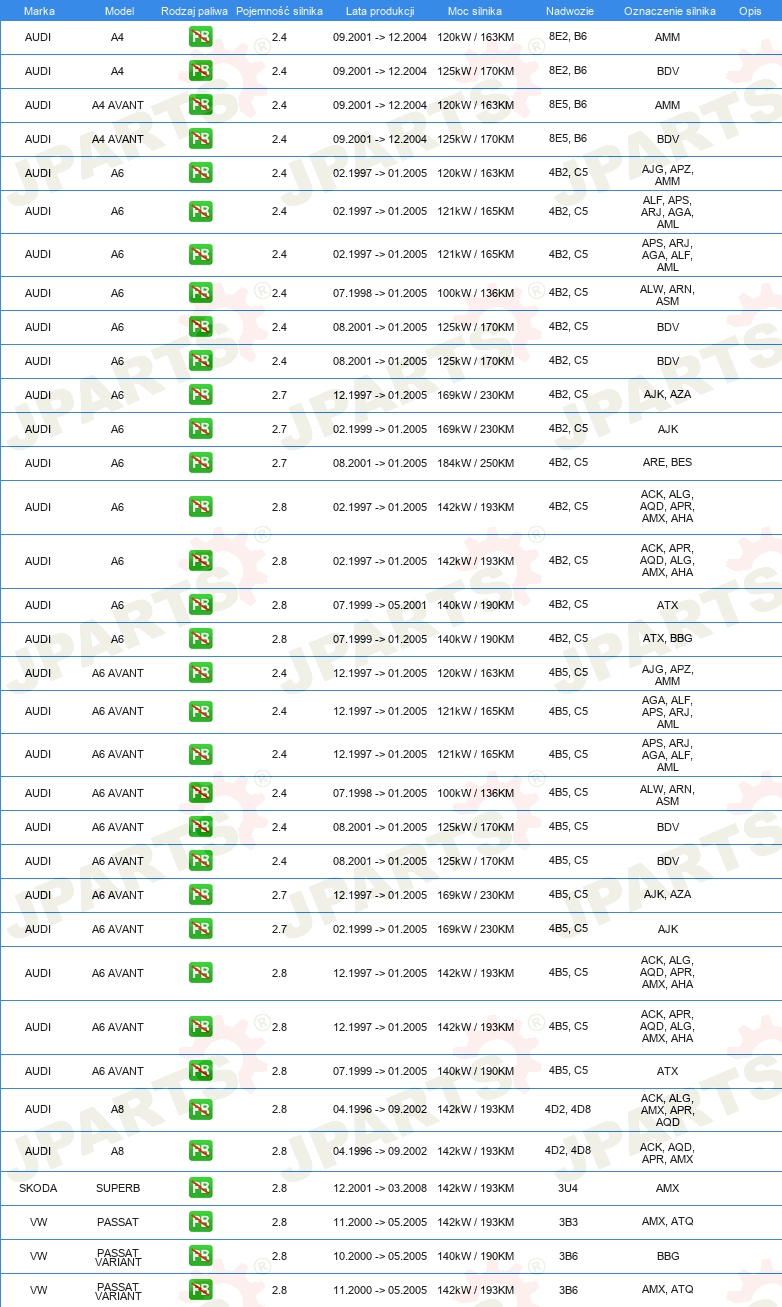Select the 3U4 body code cell
This screenshot has width=782, height=1307.
[568, 1188]
